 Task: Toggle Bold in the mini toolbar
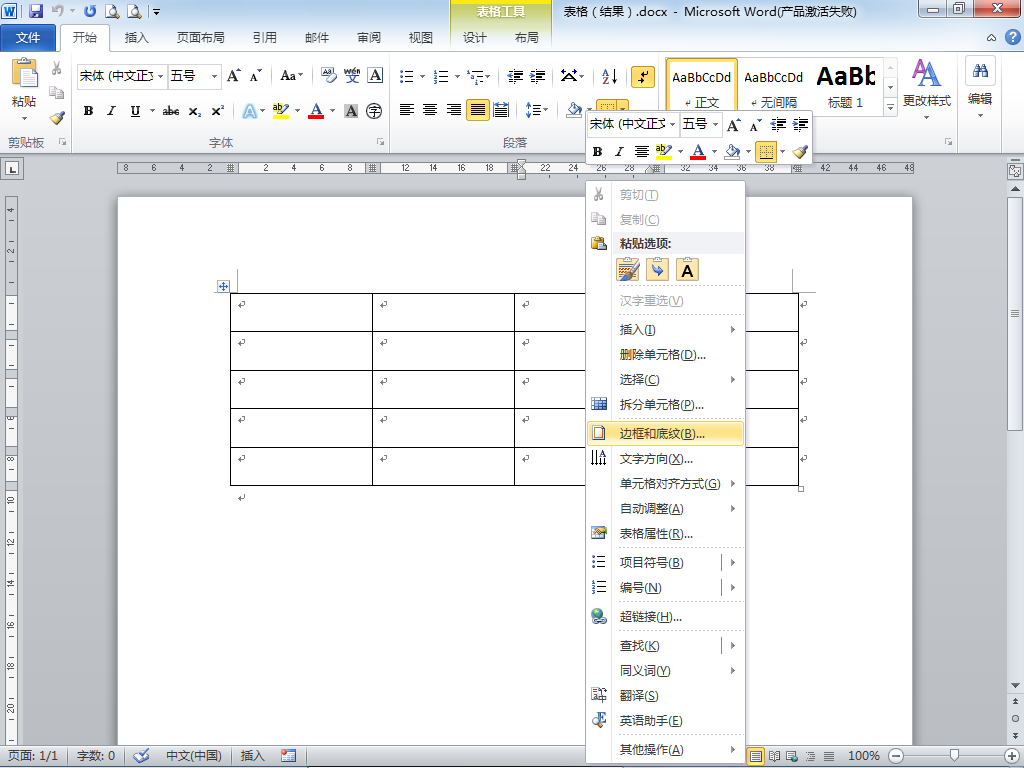click(598, 152)
